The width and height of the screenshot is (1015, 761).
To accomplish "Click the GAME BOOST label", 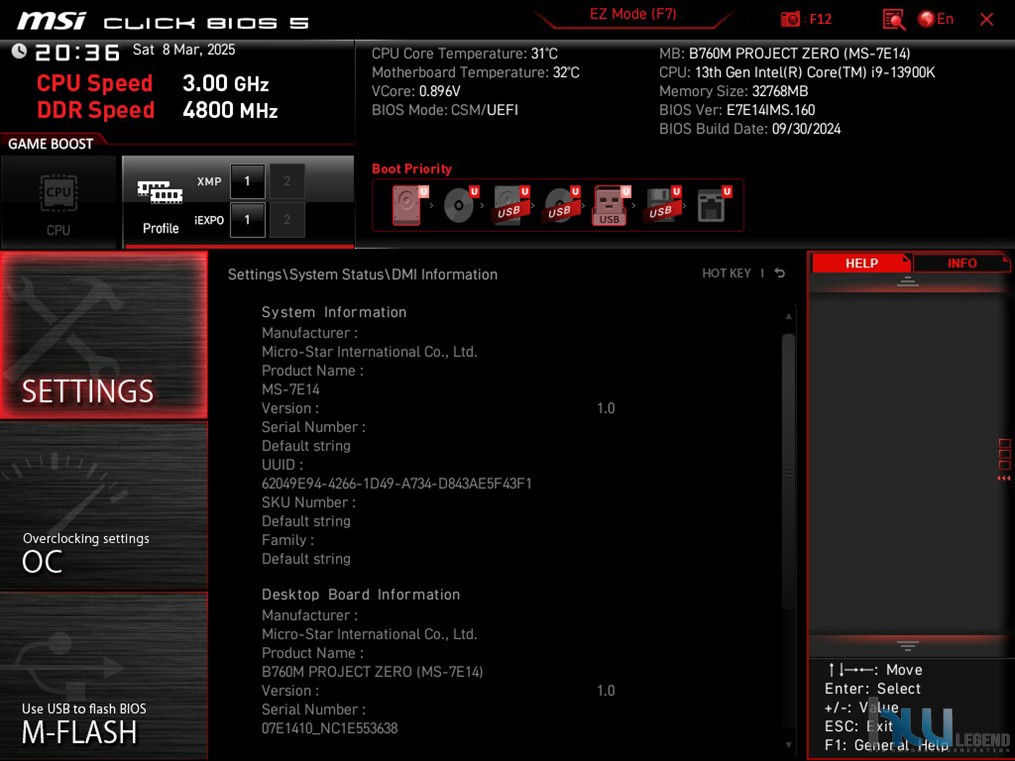I will point(50,144).
